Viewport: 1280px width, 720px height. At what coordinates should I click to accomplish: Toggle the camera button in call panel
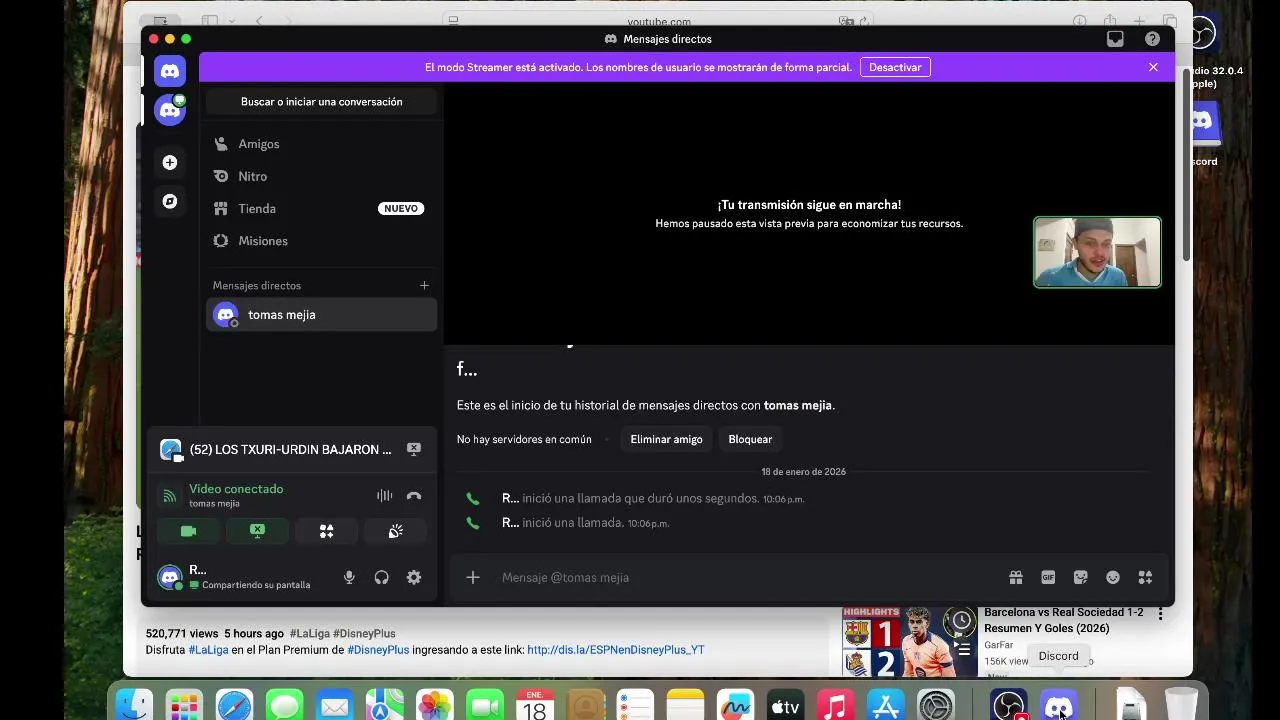coord(188,531)
